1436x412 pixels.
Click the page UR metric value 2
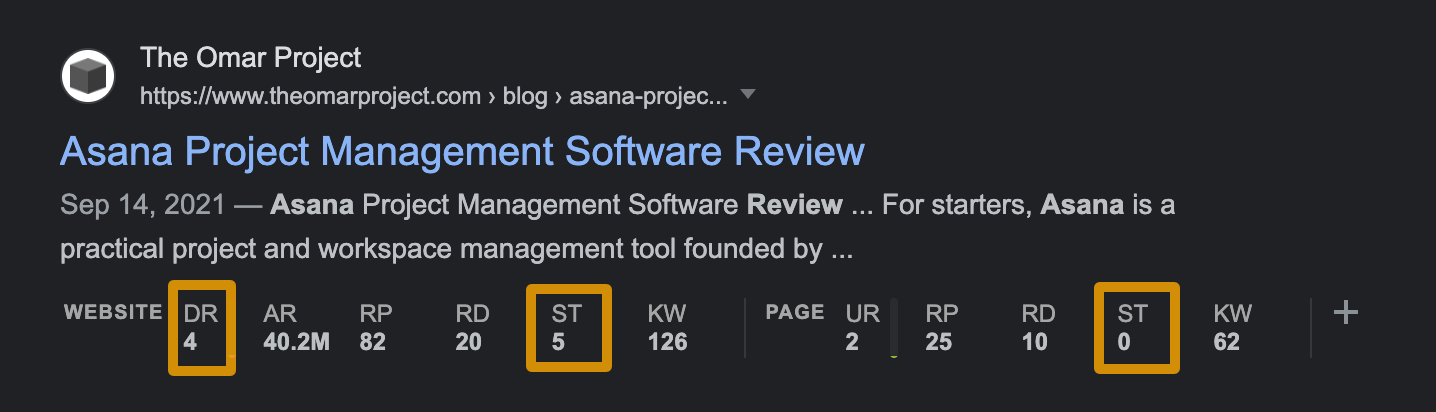coord(851,342)
